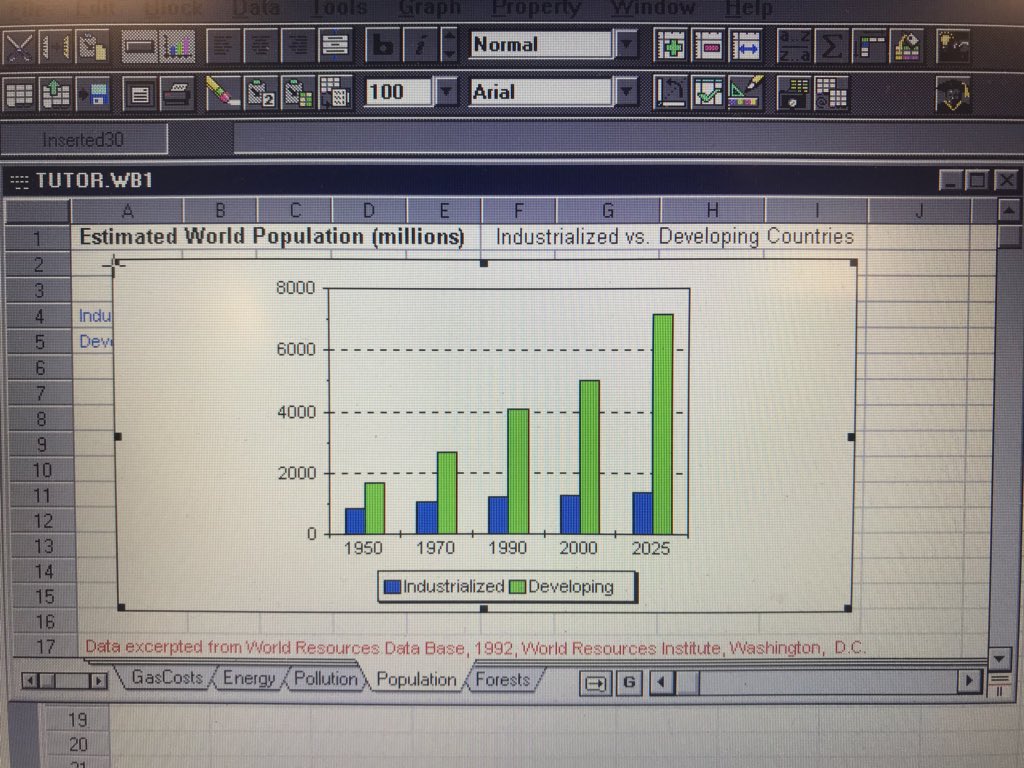The image size is (1024, 768).
Task: Click the Cut scissors icon
Action: [x=18, y=46]
